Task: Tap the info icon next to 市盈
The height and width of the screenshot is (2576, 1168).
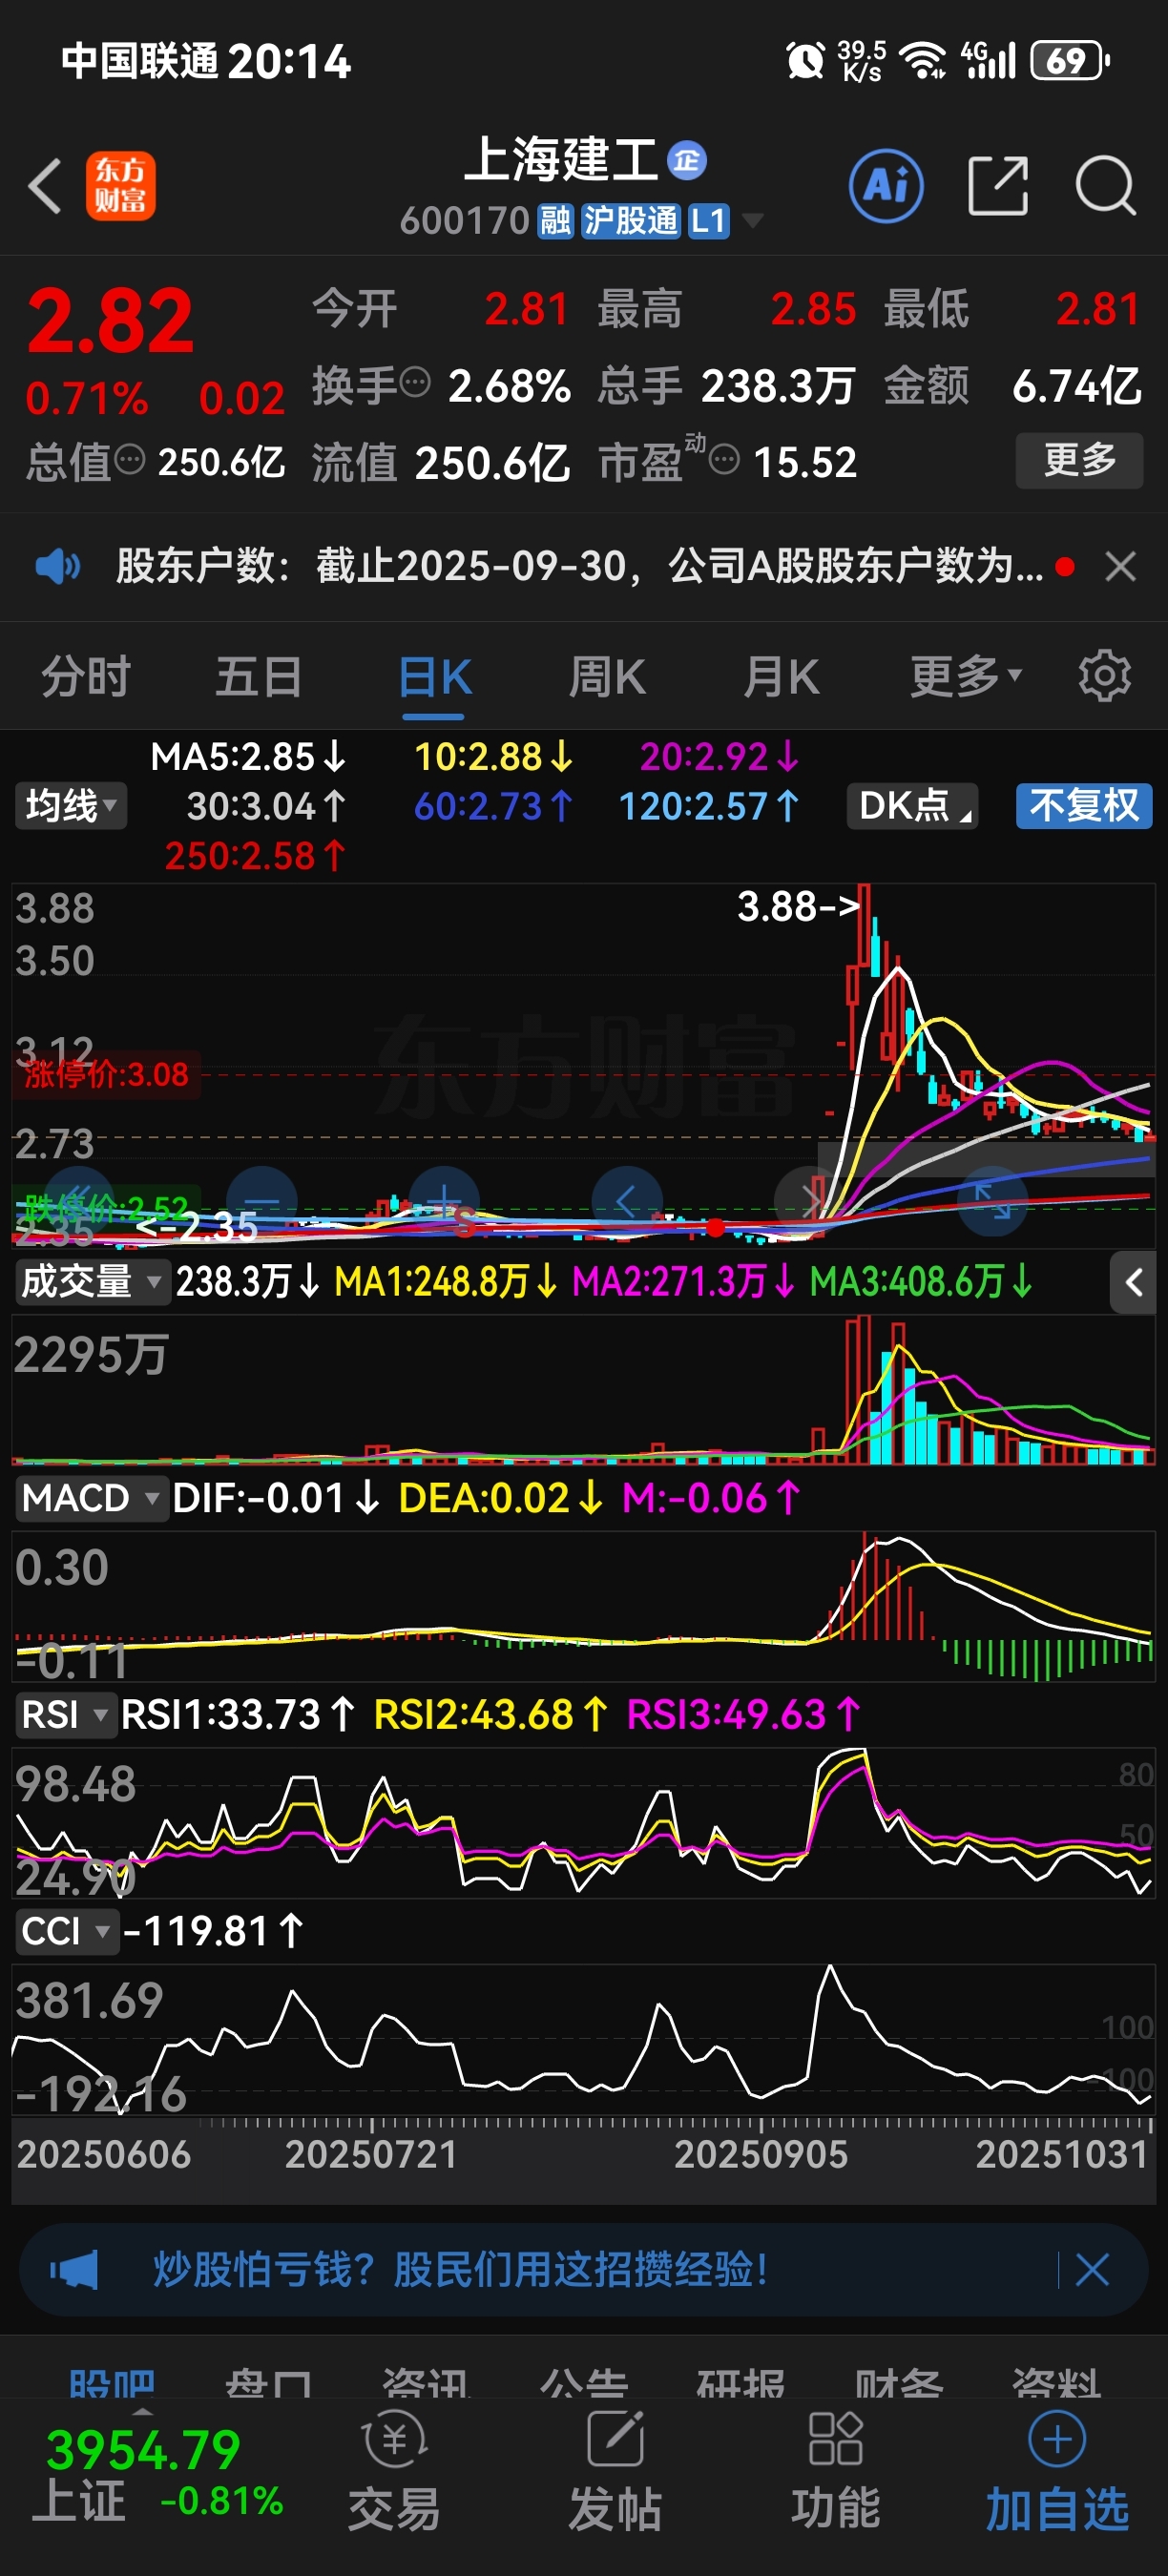Action: (x=724, y=460)
